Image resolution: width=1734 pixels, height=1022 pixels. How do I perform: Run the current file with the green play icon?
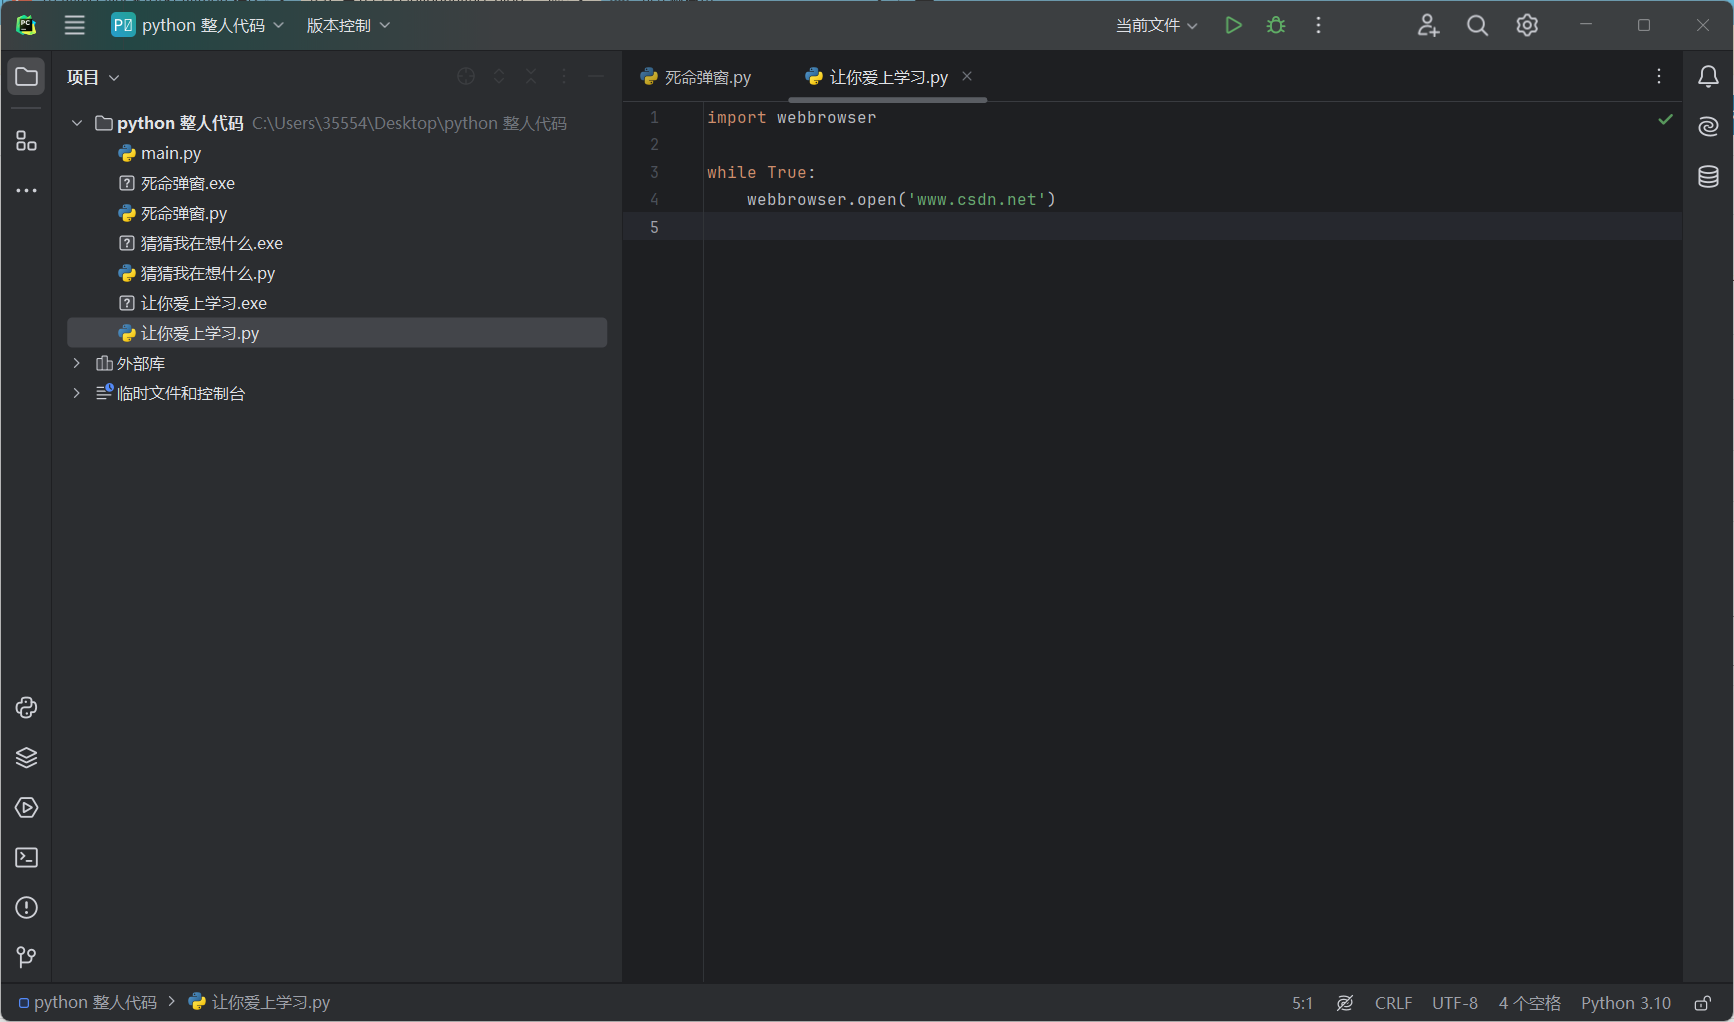coord(1233,25)
